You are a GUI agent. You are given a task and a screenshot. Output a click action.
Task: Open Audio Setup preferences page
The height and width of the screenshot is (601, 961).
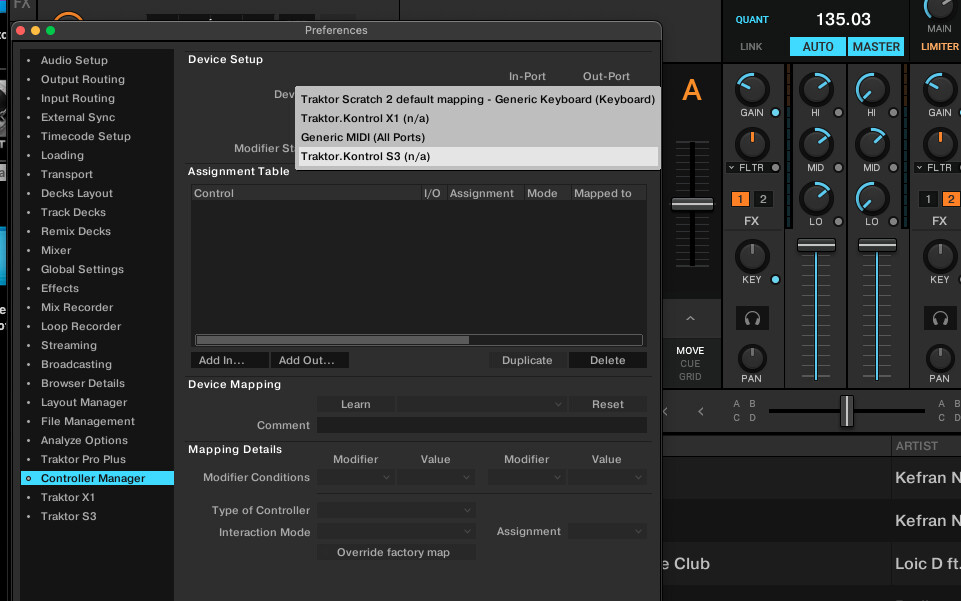[x=74, y=60]
